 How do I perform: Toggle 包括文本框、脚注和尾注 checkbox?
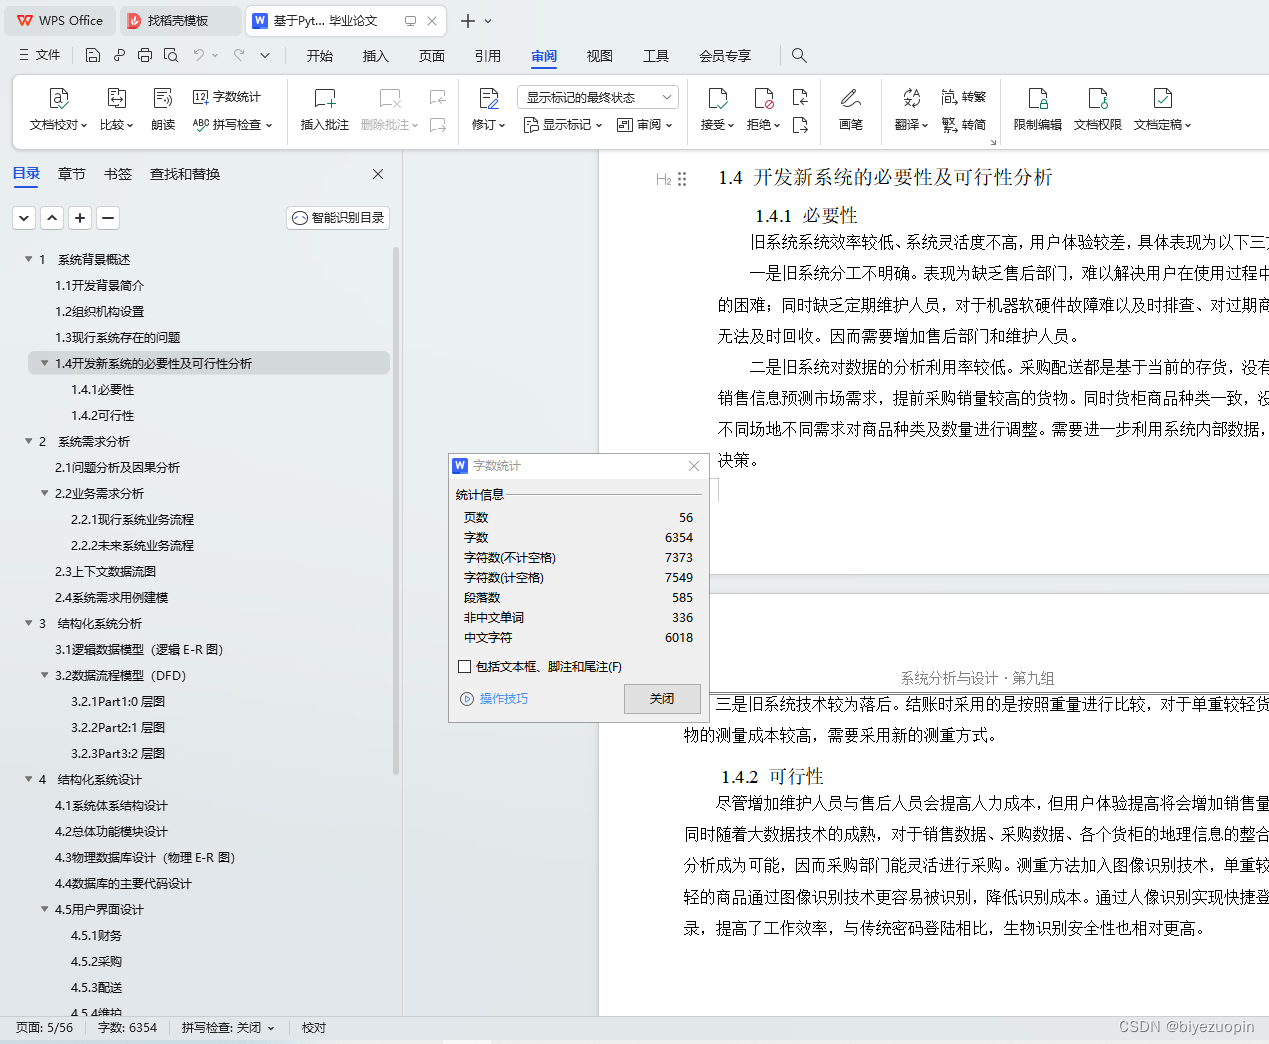pos(464,666)
